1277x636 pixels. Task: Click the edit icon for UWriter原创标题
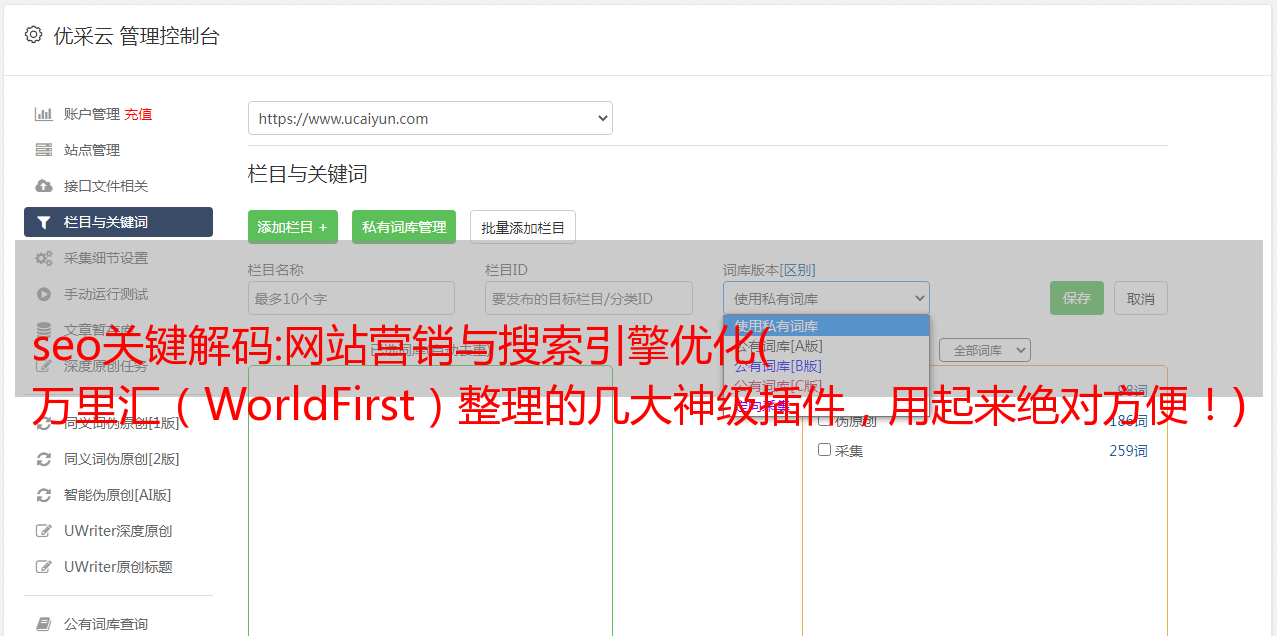click(44, 567)
